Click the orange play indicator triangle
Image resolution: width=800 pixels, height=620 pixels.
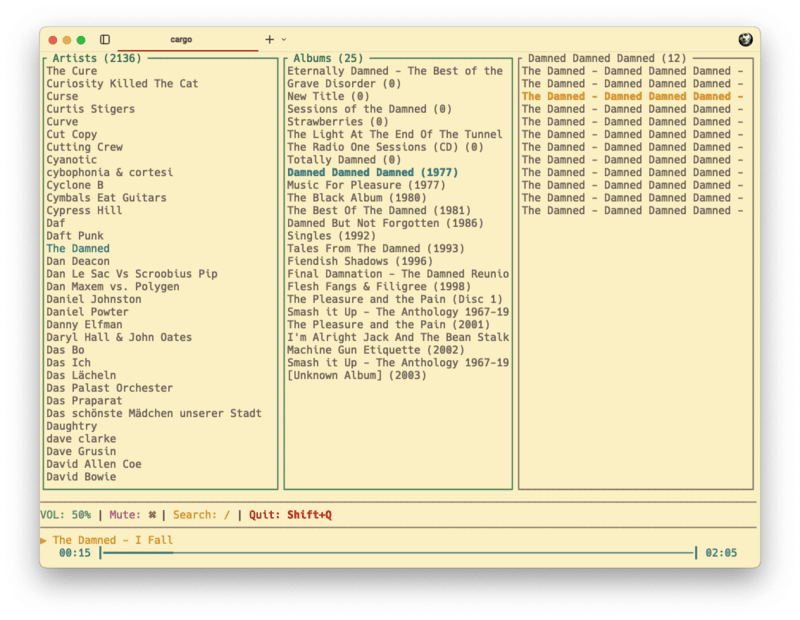43,540
